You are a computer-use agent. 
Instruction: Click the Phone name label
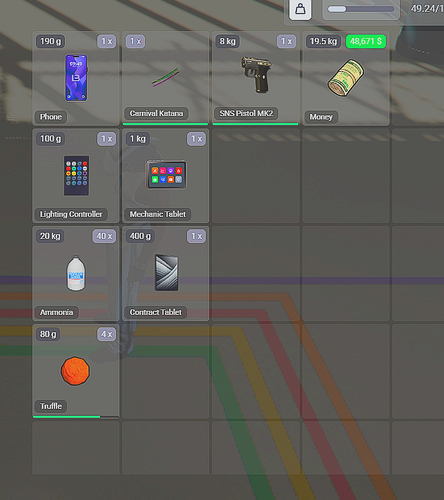[51, 117]
